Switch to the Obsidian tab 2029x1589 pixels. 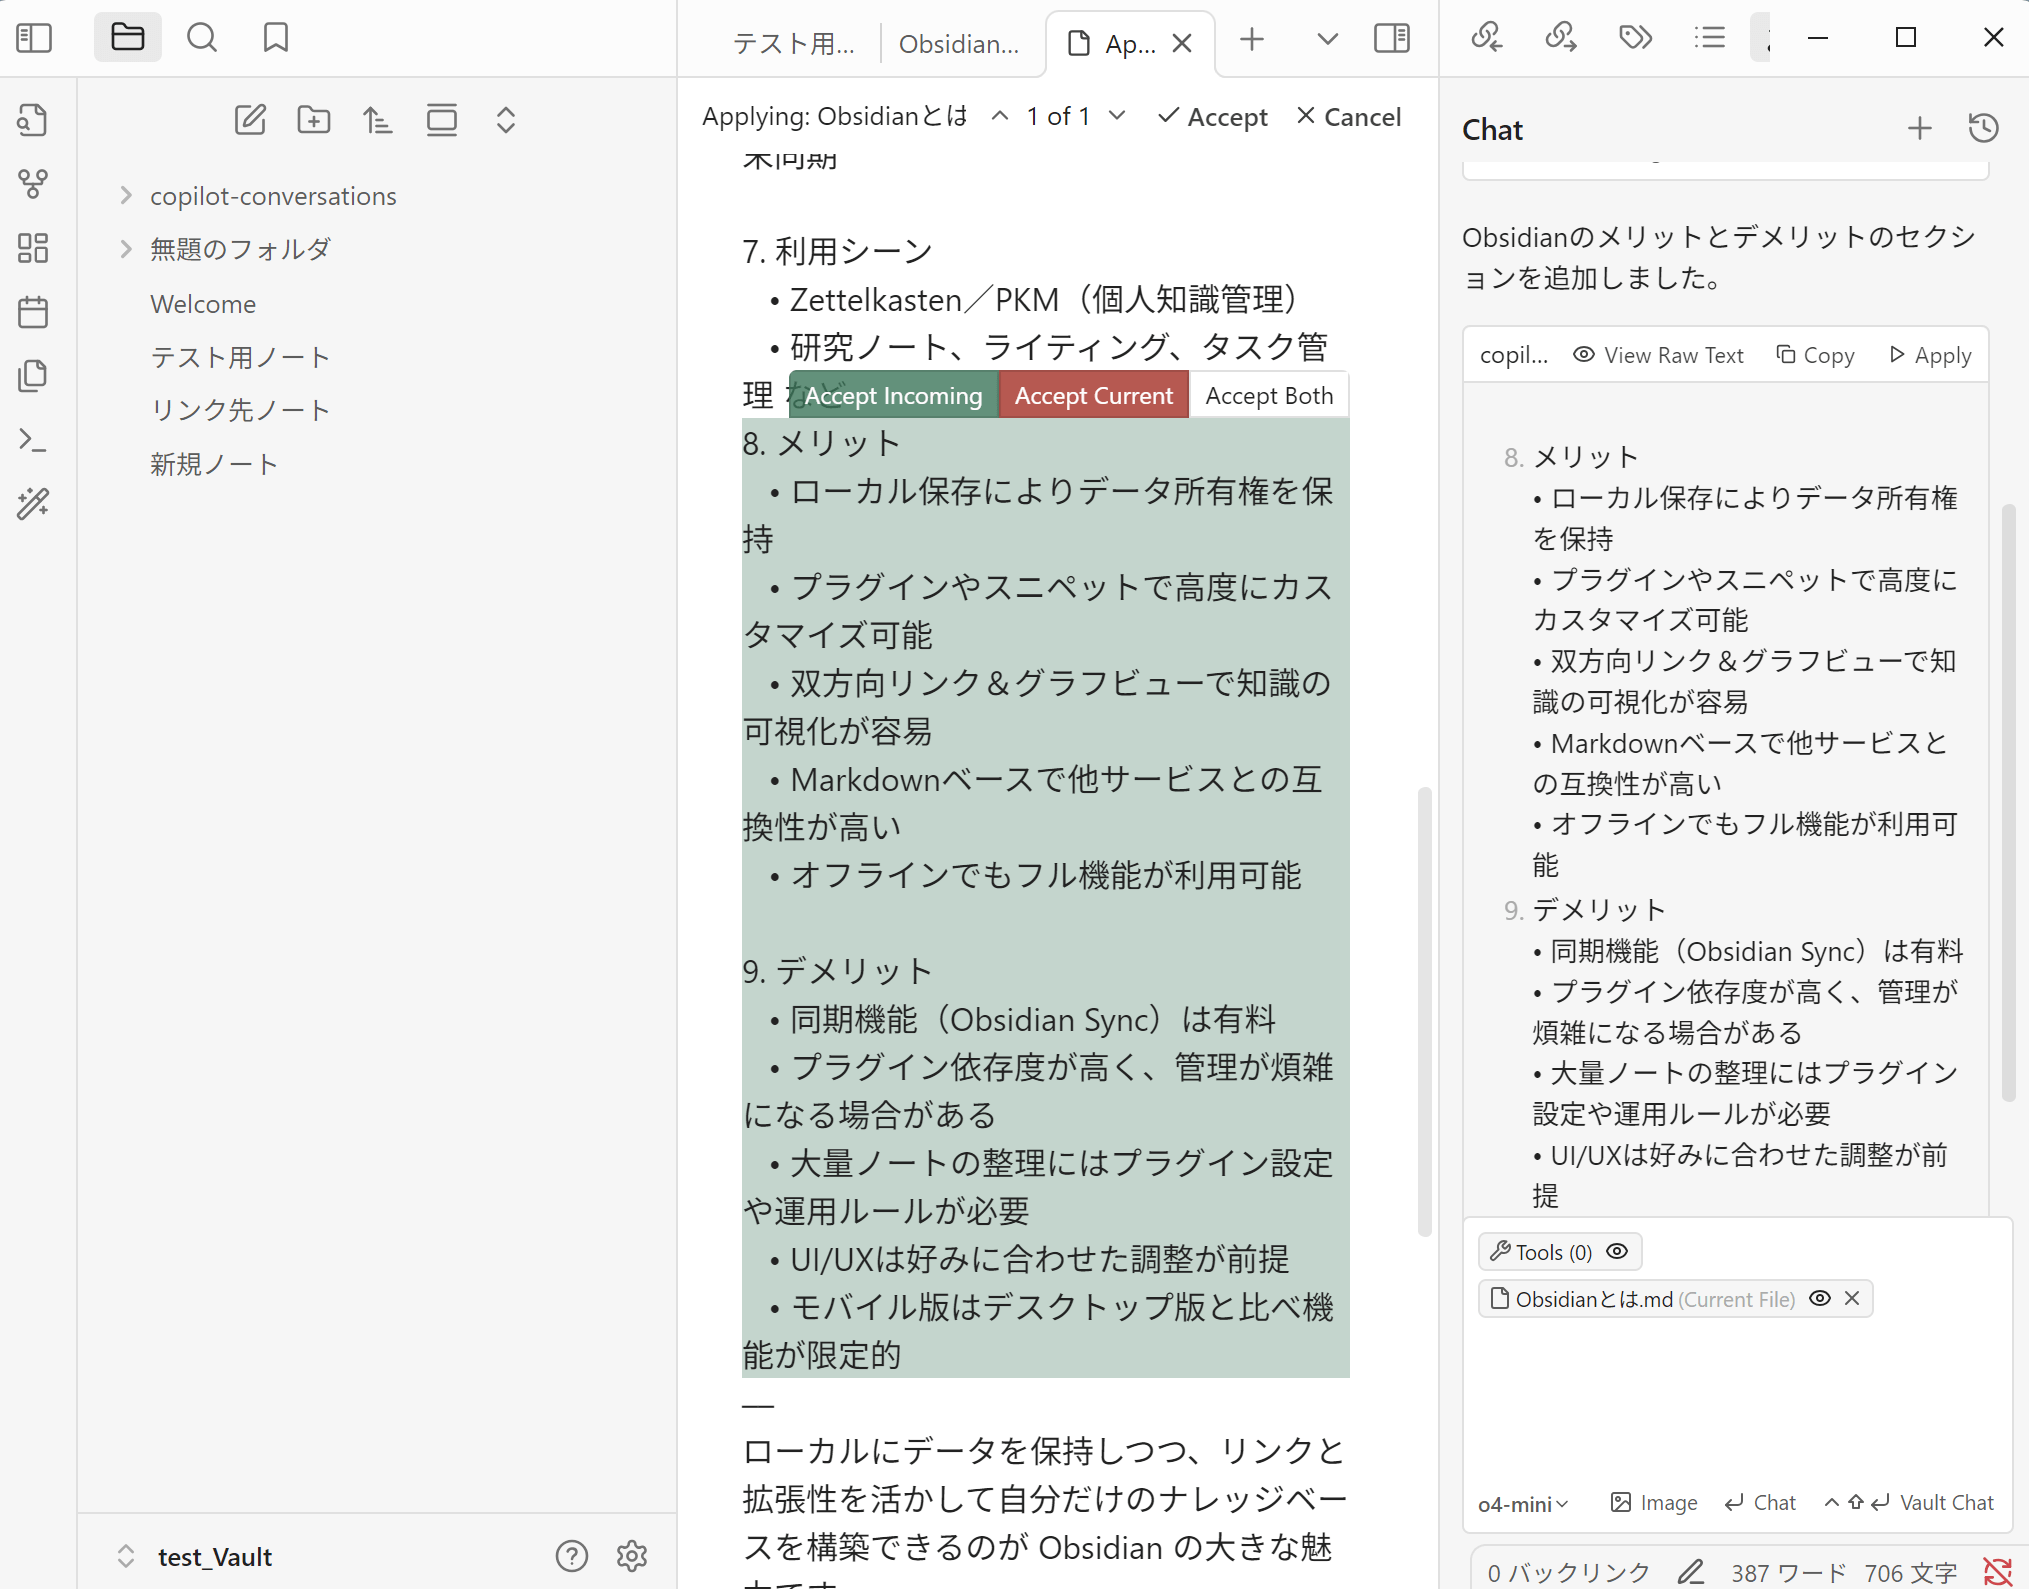tap(959, 43)
